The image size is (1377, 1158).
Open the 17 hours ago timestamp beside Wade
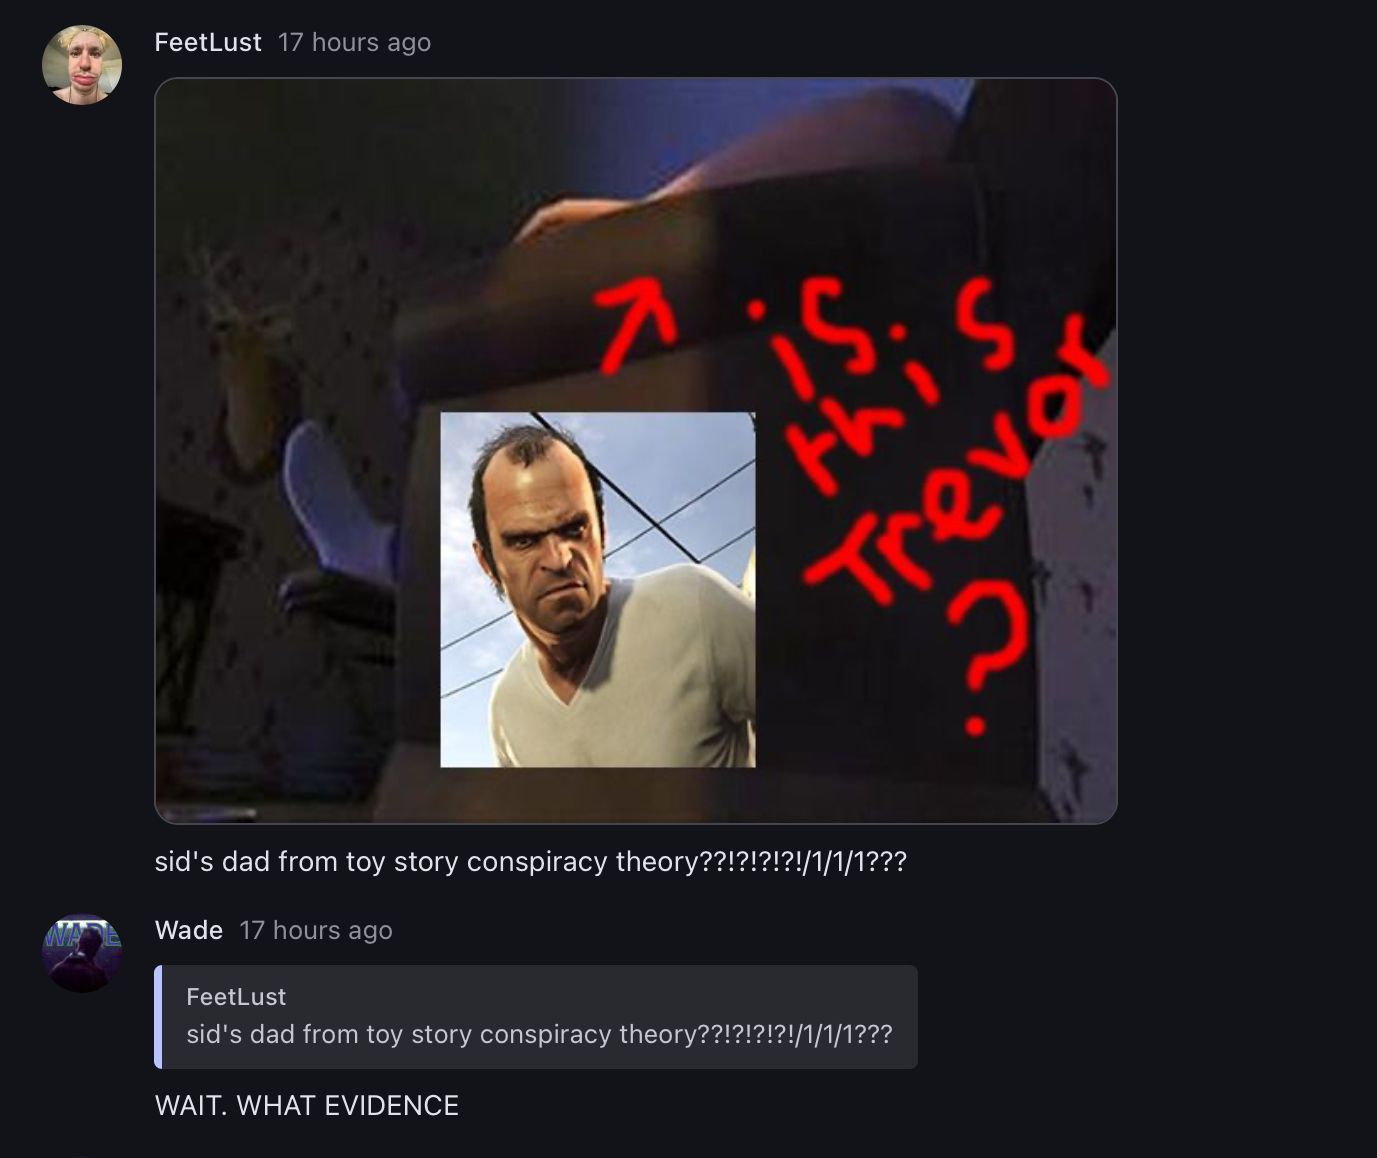[316, 930]
